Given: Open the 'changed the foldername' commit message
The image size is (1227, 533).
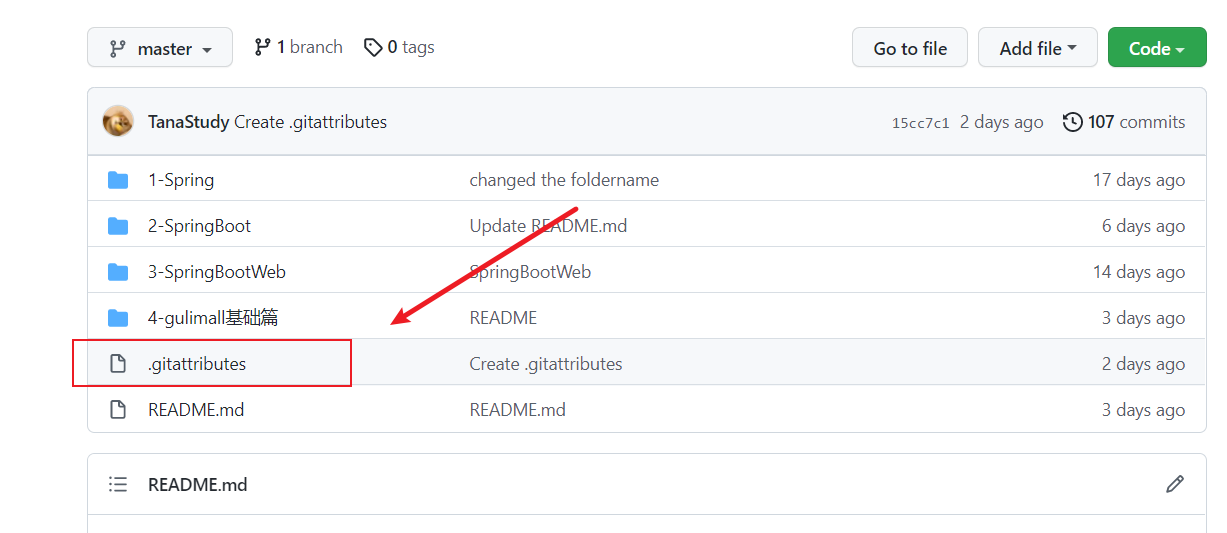Looking at the screenshot, I should pos(564,180).
